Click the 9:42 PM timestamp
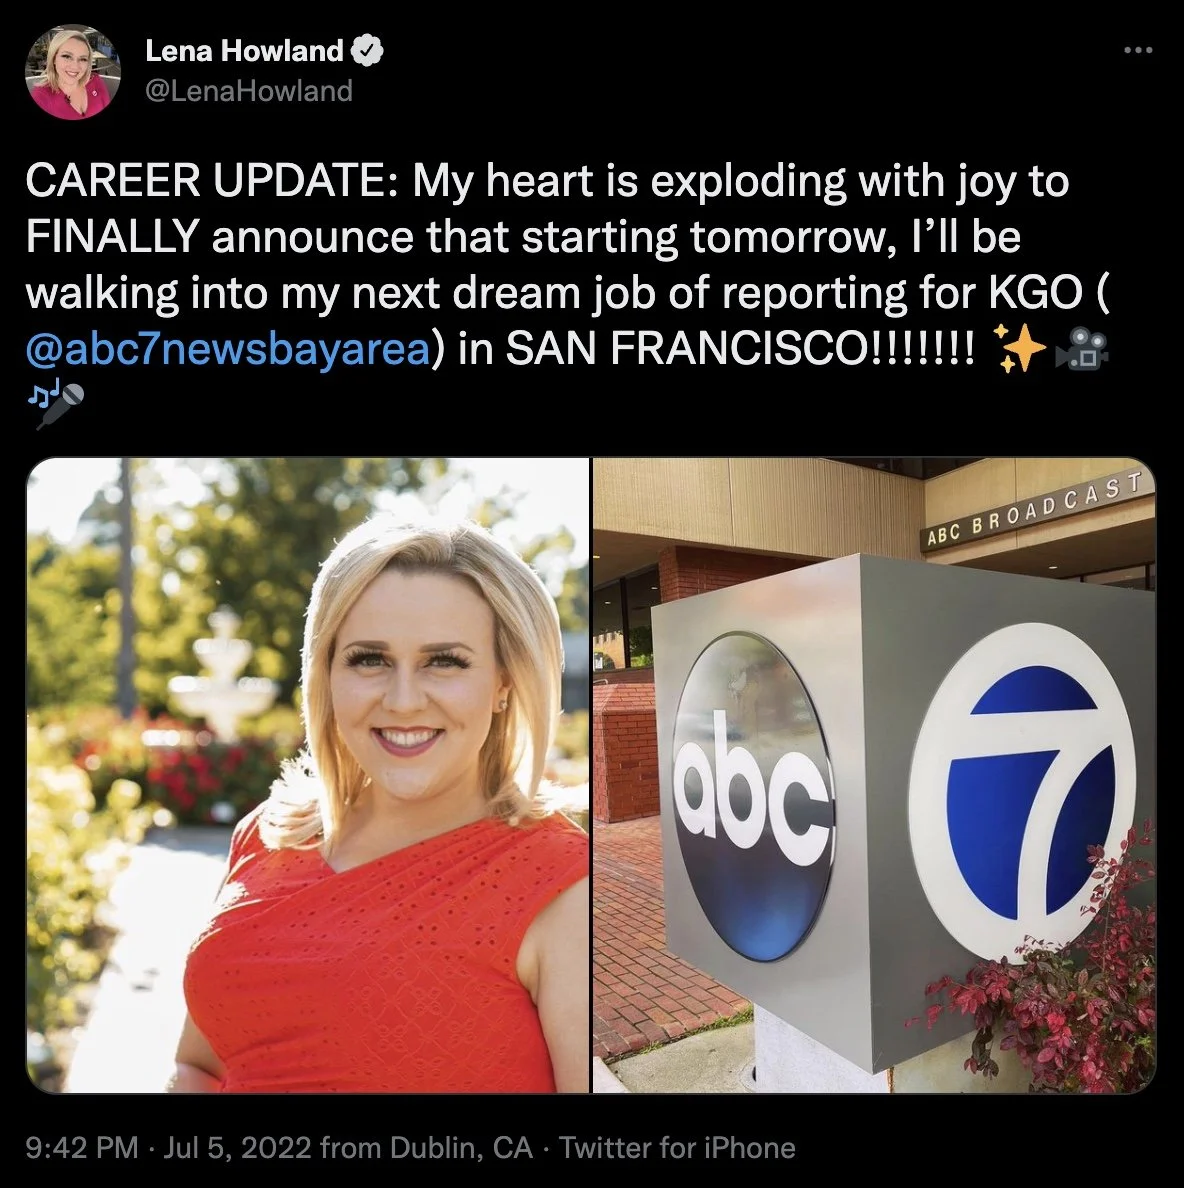Viewport: 1184px width, 1188px height. click(82, 1147)
